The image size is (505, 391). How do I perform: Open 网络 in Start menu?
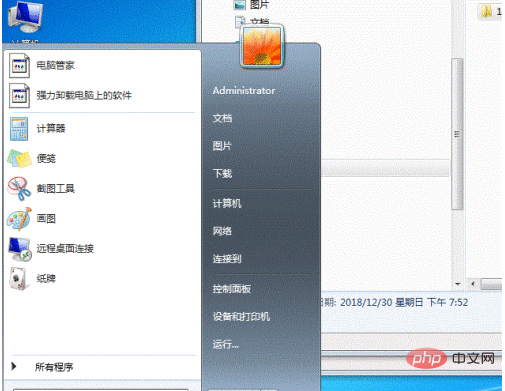(x=222, y=231)
